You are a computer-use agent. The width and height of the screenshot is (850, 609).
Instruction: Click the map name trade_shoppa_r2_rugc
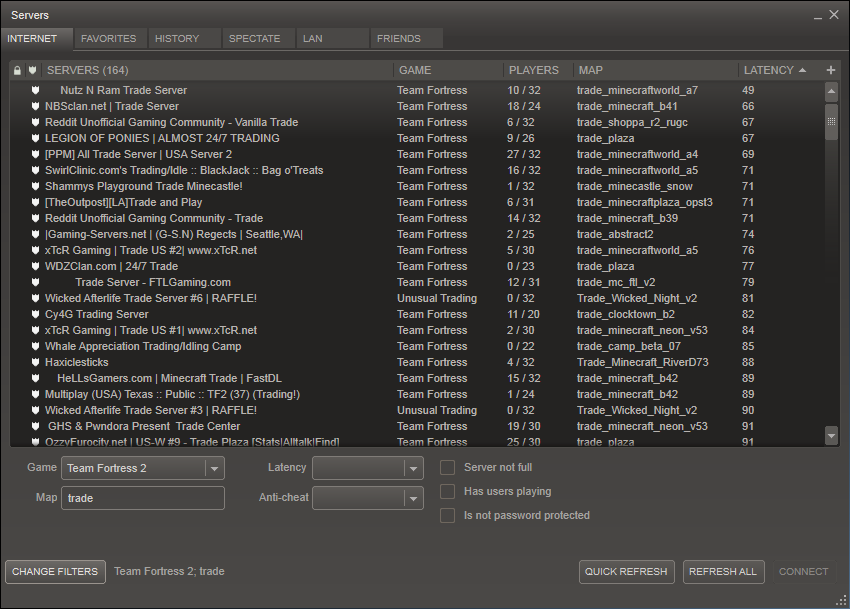(x=632, y=122)
